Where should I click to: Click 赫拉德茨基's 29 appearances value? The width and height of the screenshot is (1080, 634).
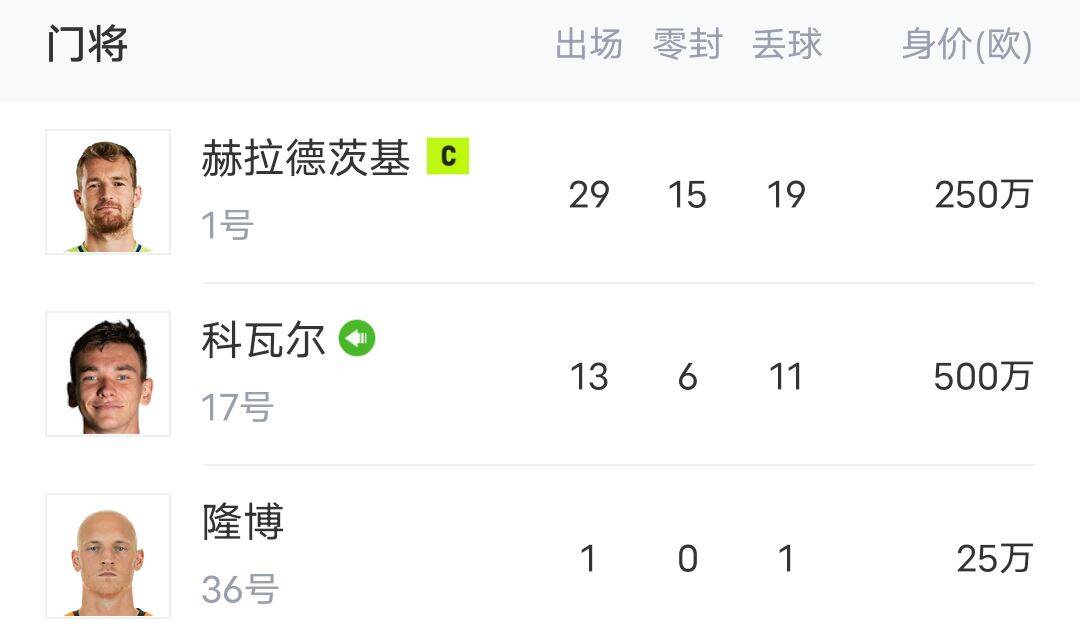tap(588, 195)
